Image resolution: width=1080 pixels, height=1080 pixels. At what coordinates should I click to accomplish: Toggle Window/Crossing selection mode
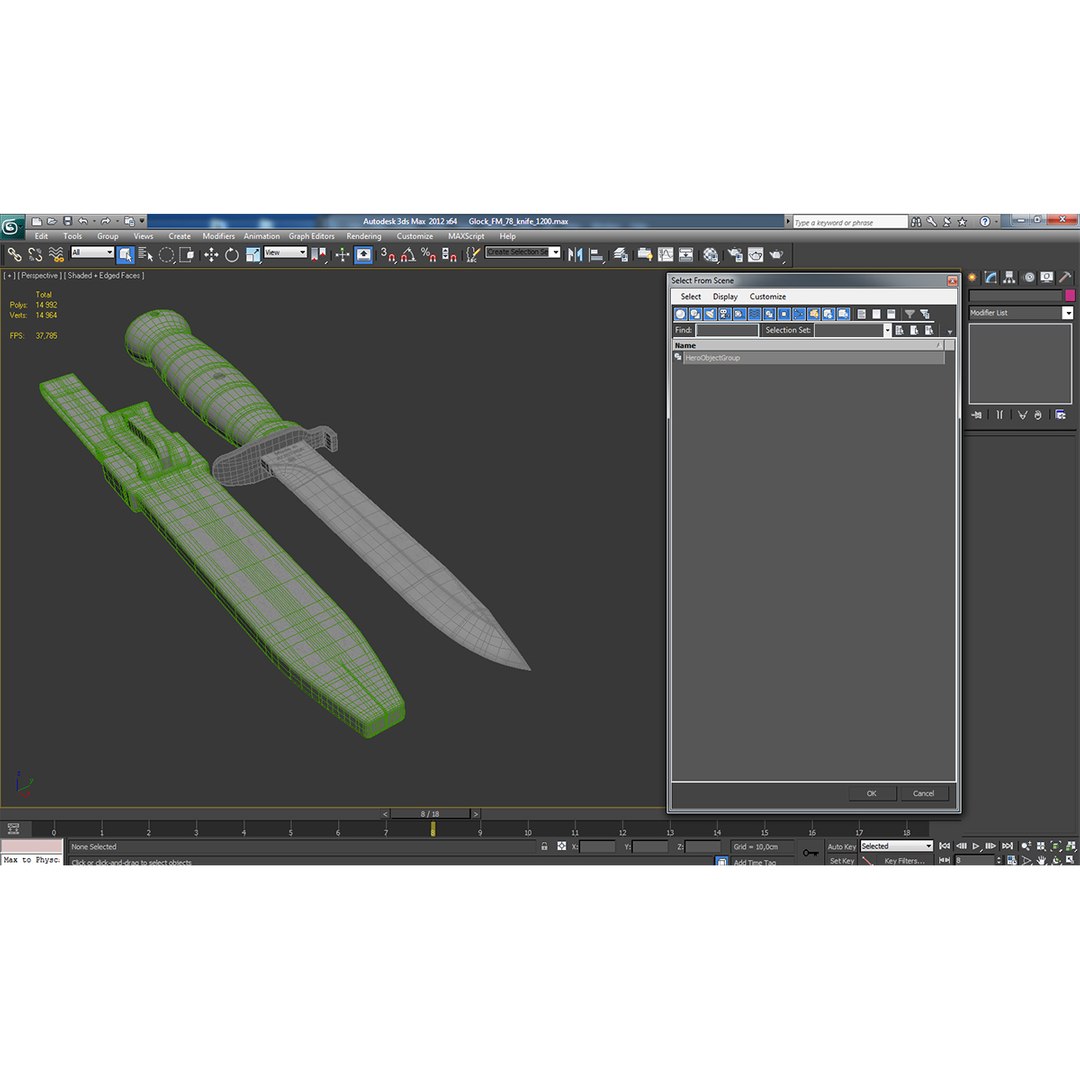pos(187,255)
